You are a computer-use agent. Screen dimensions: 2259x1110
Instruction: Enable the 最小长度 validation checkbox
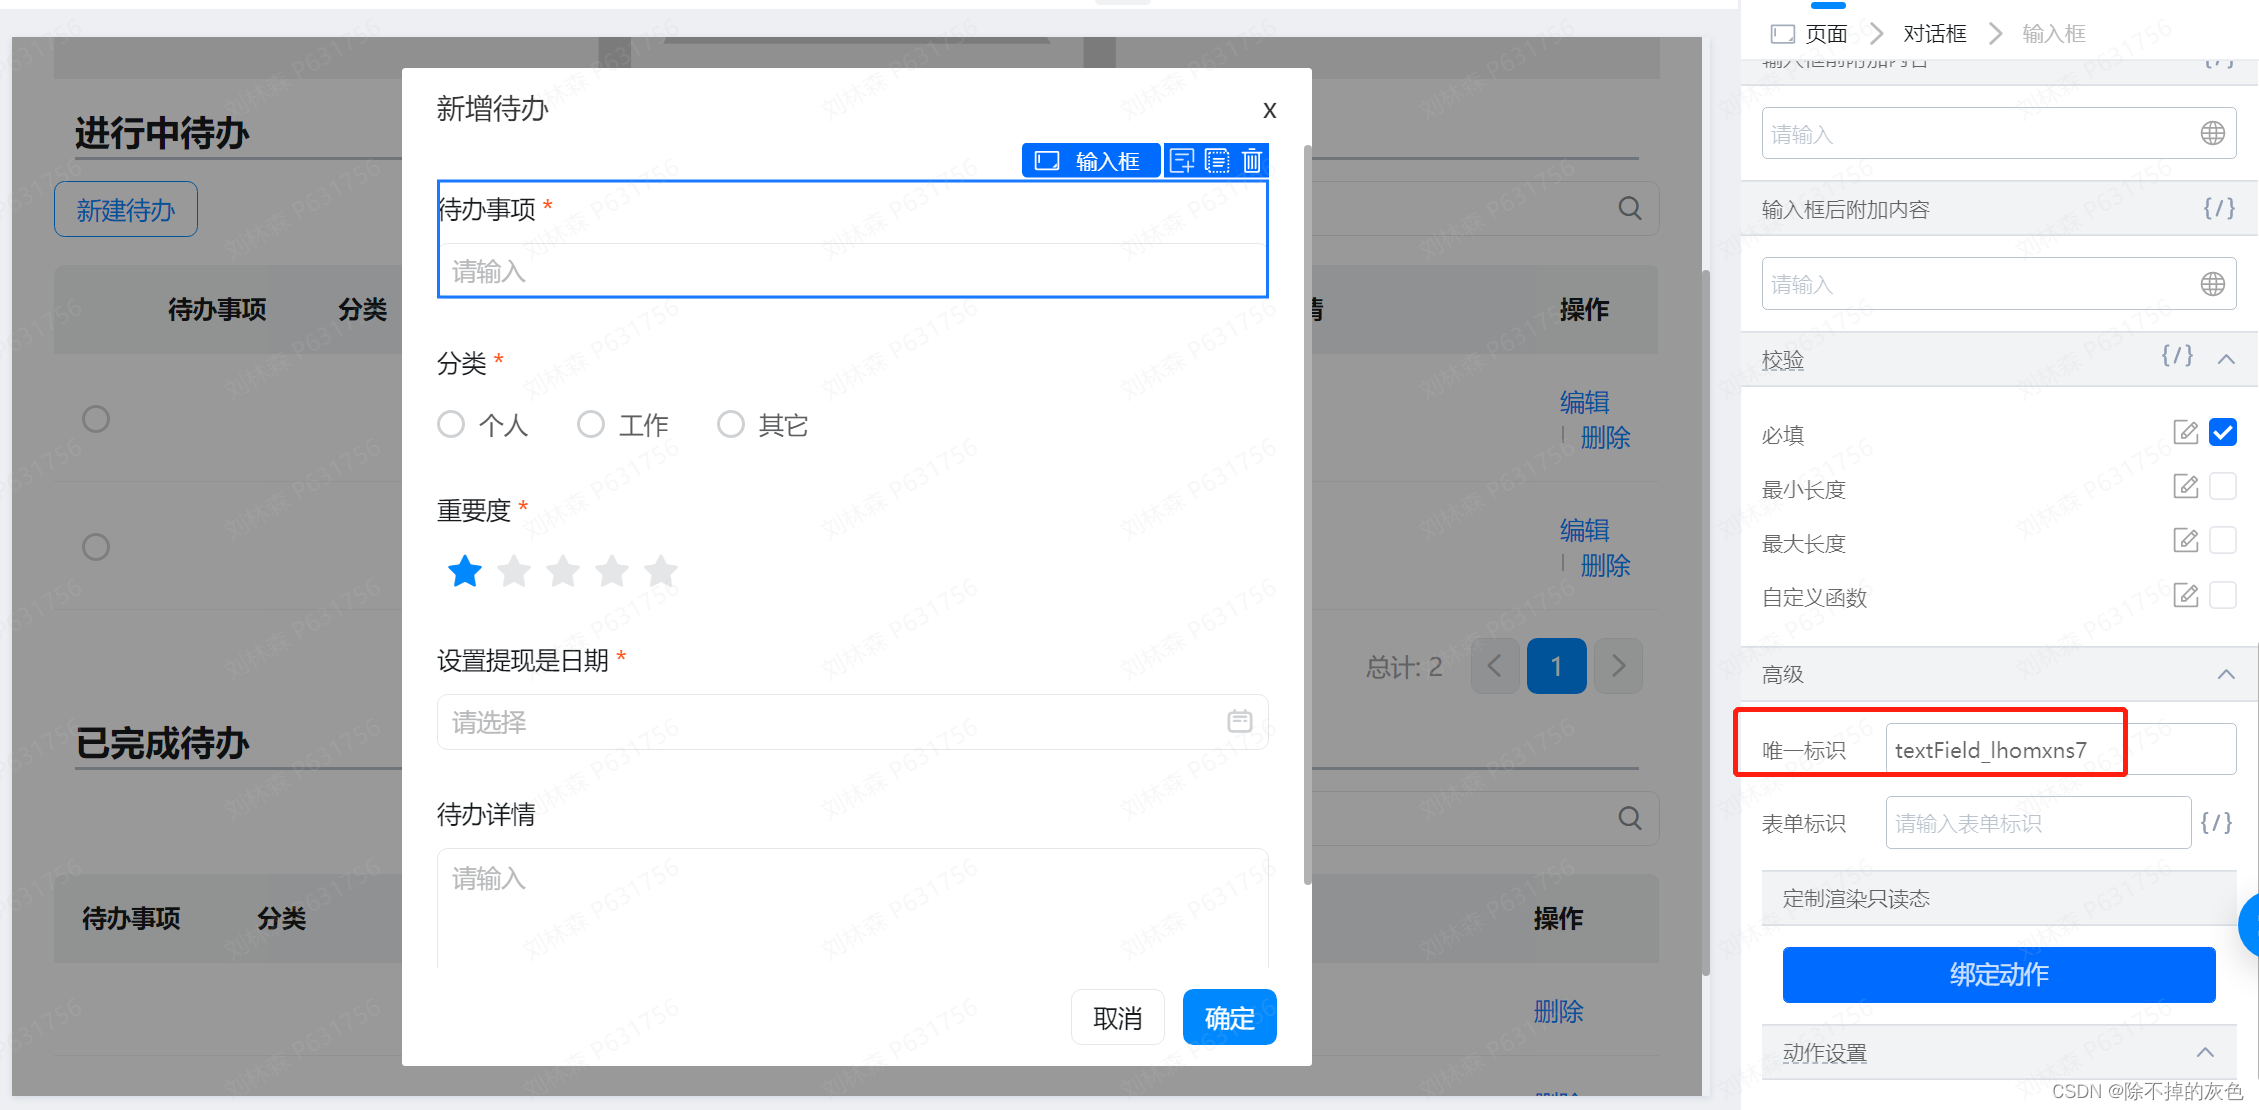pos(2222,487)
